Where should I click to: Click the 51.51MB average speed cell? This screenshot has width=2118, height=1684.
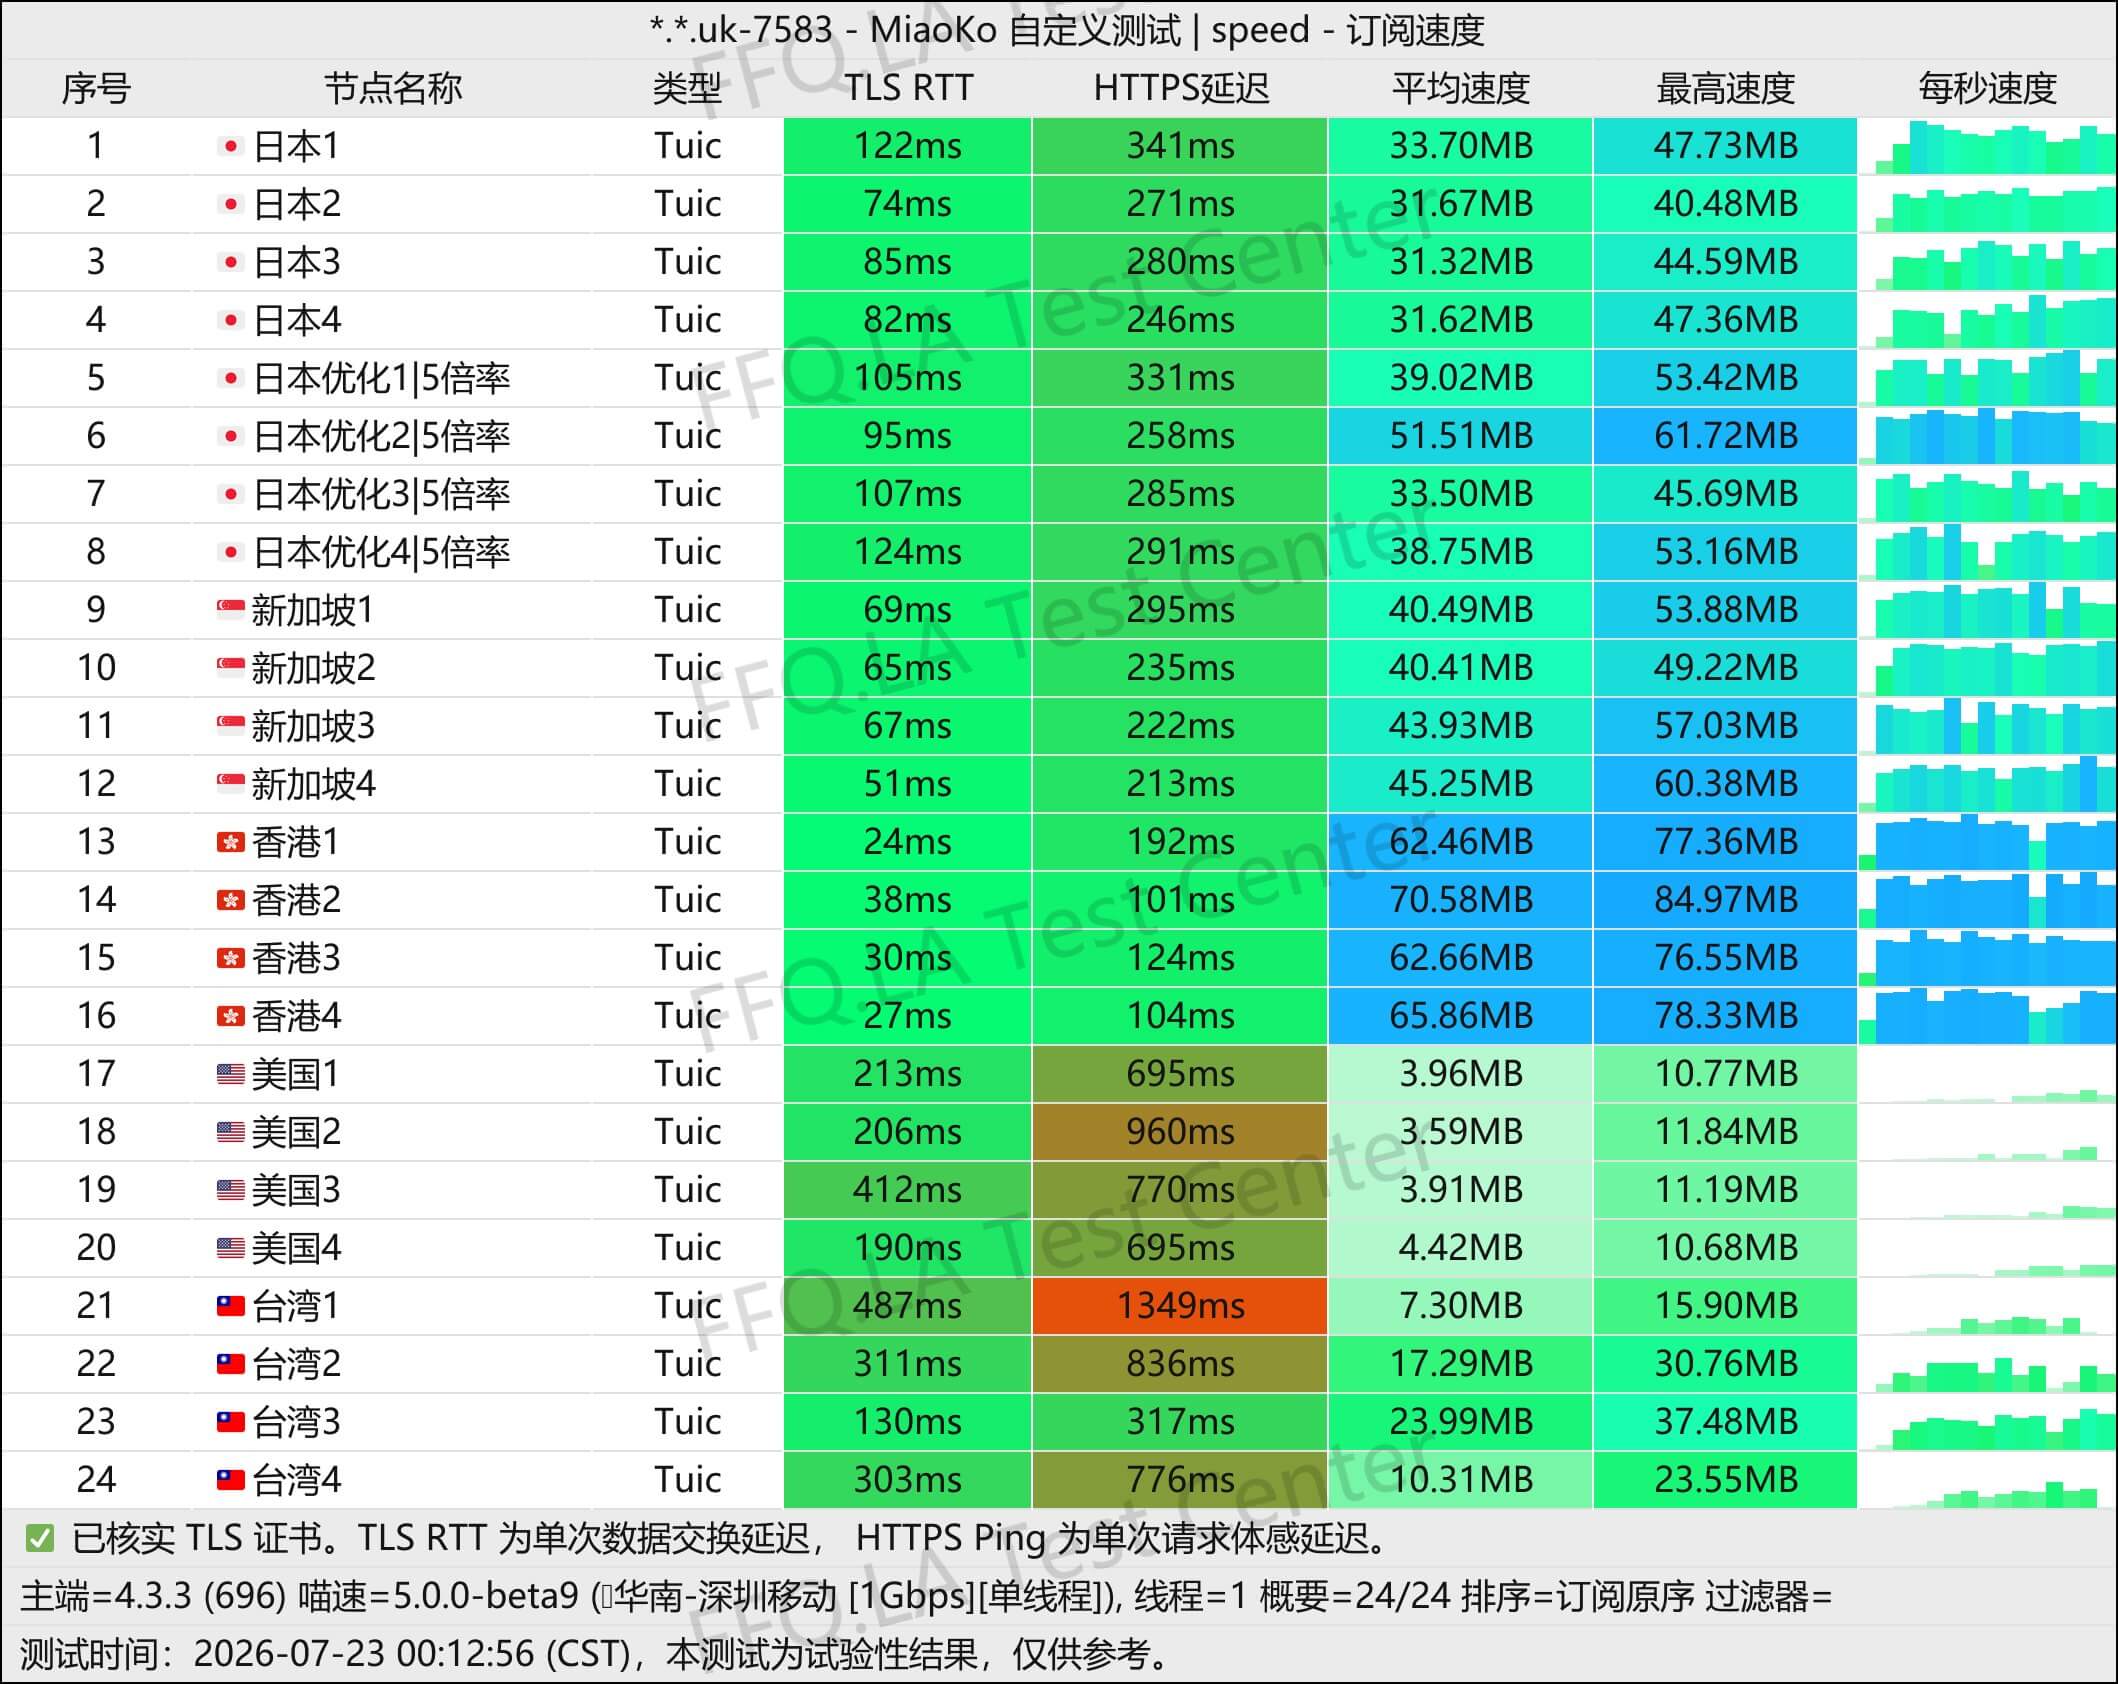(1460, 436)
